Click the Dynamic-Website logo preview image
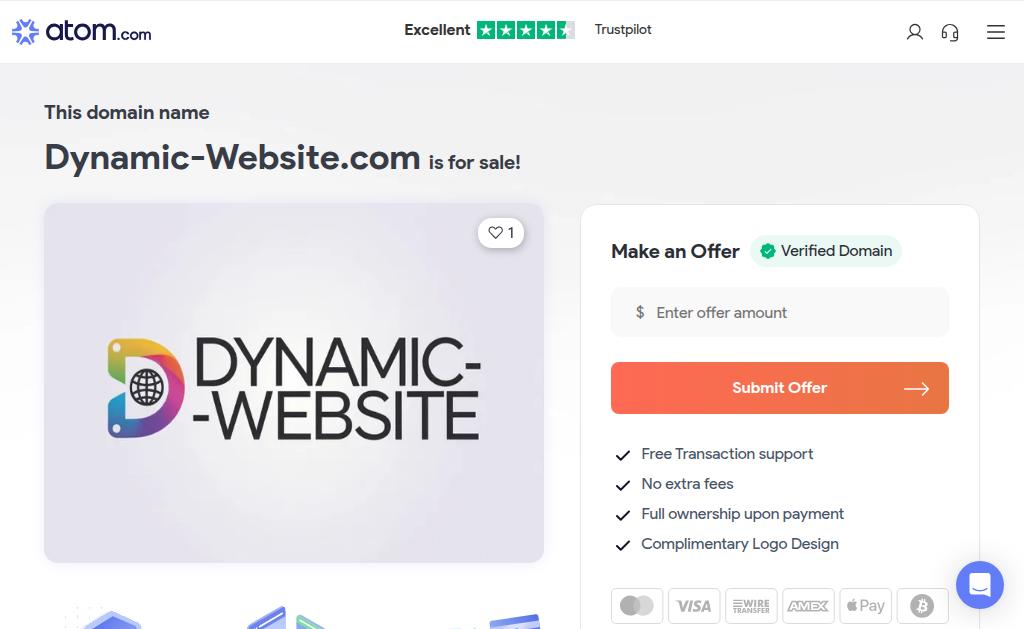1024x629 pixels. click(294, 383)
